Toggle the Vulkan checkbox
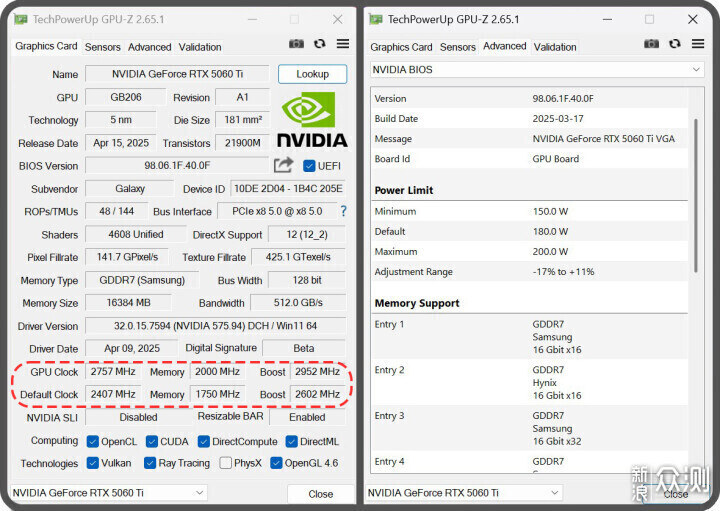The height and width of the screenshot is (511, 720). pyautogui.click(x=93, y=463)
